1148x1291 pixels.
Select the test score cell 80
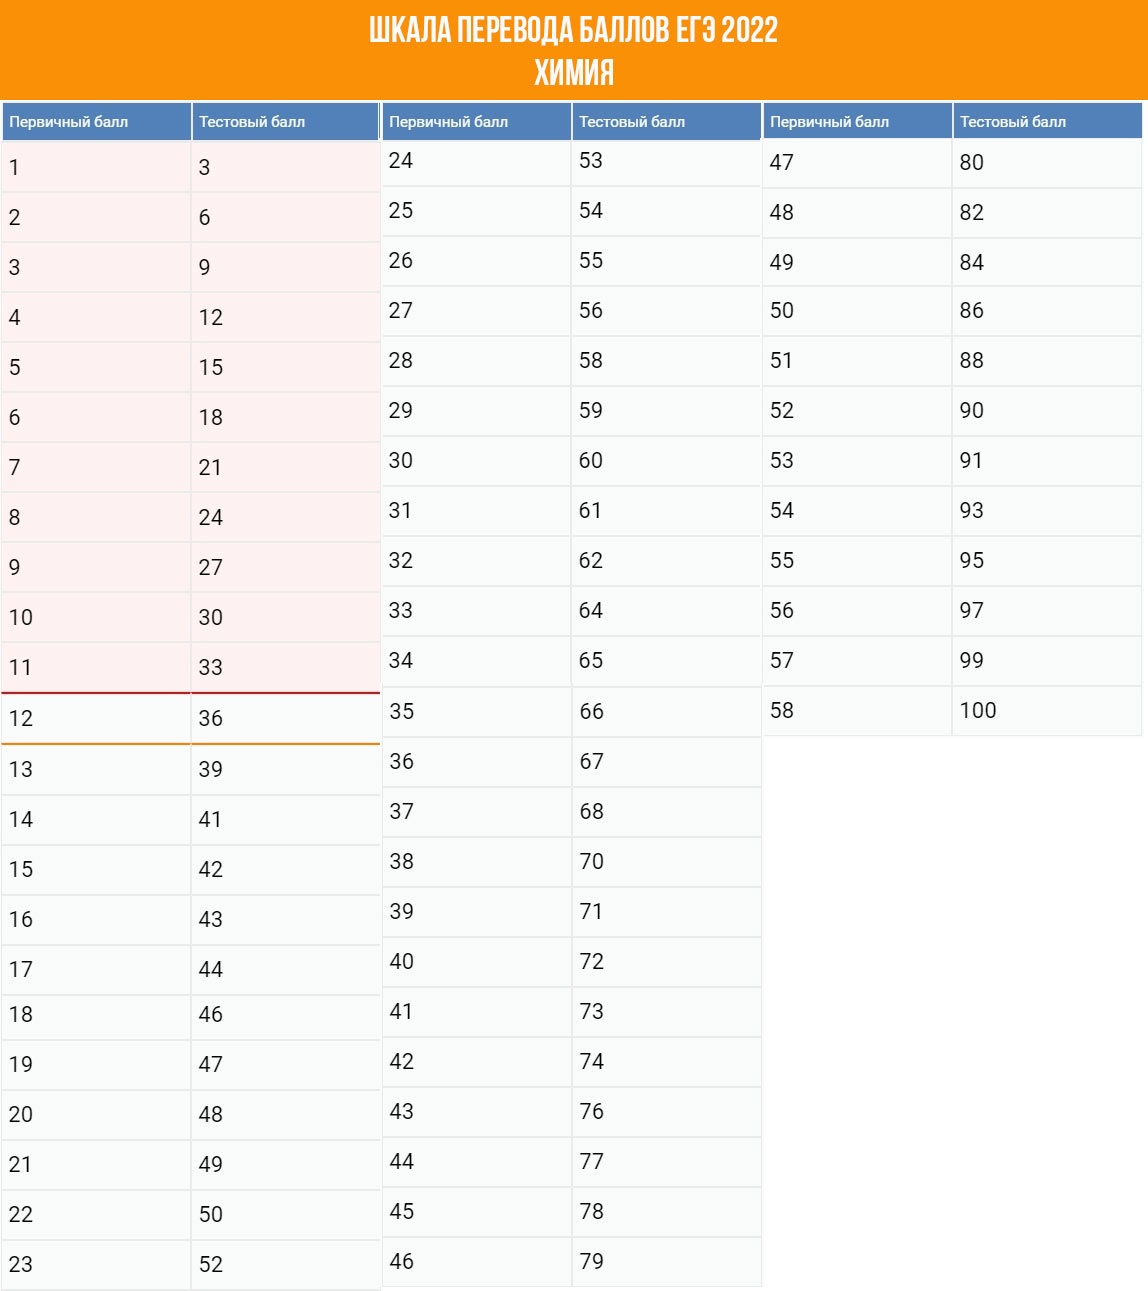(x=1047, y=163)
